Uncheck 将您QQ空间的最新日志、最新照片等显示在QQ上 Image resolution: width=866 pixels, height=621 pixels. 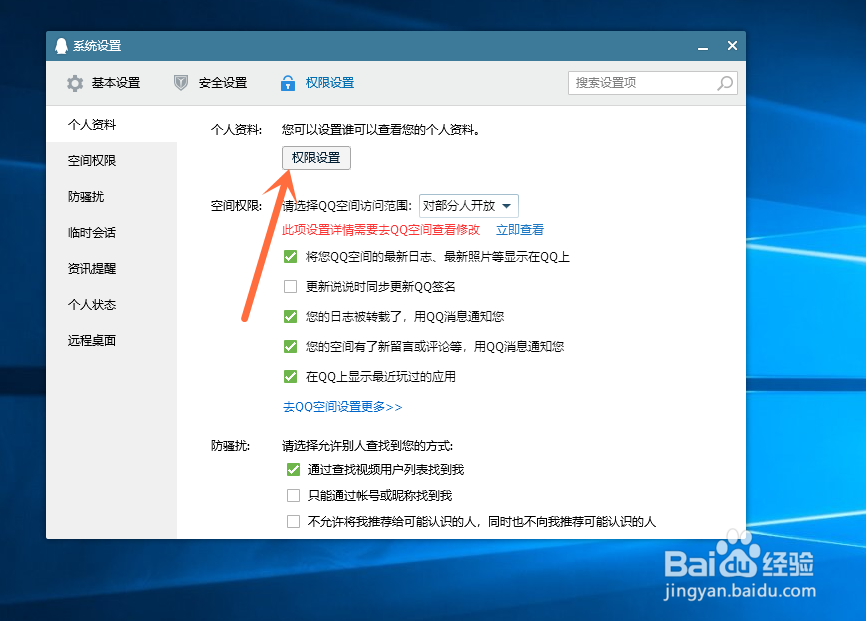(293, 257)
